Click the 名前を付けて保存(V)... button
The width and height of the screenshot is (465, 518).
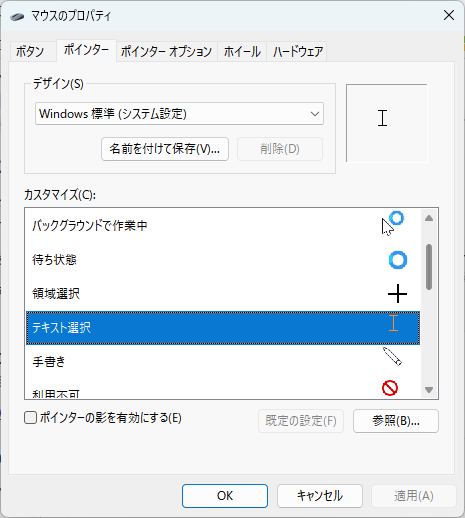click(165, 149)
